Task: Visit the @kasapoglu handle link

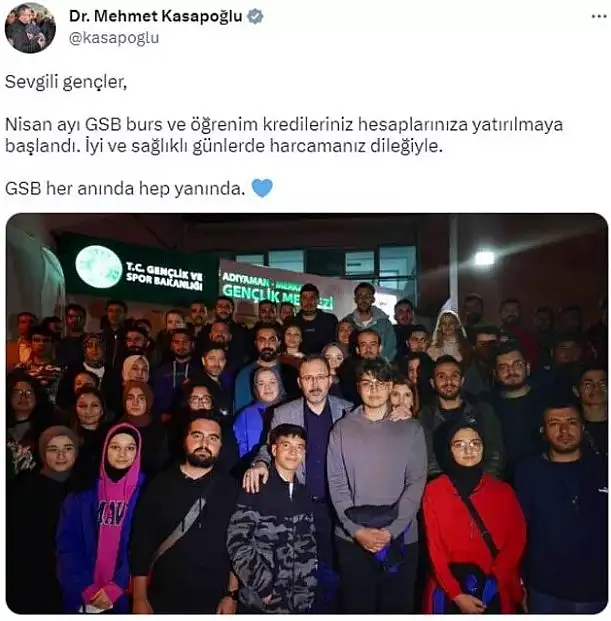Action: click(x=114, y=38)
